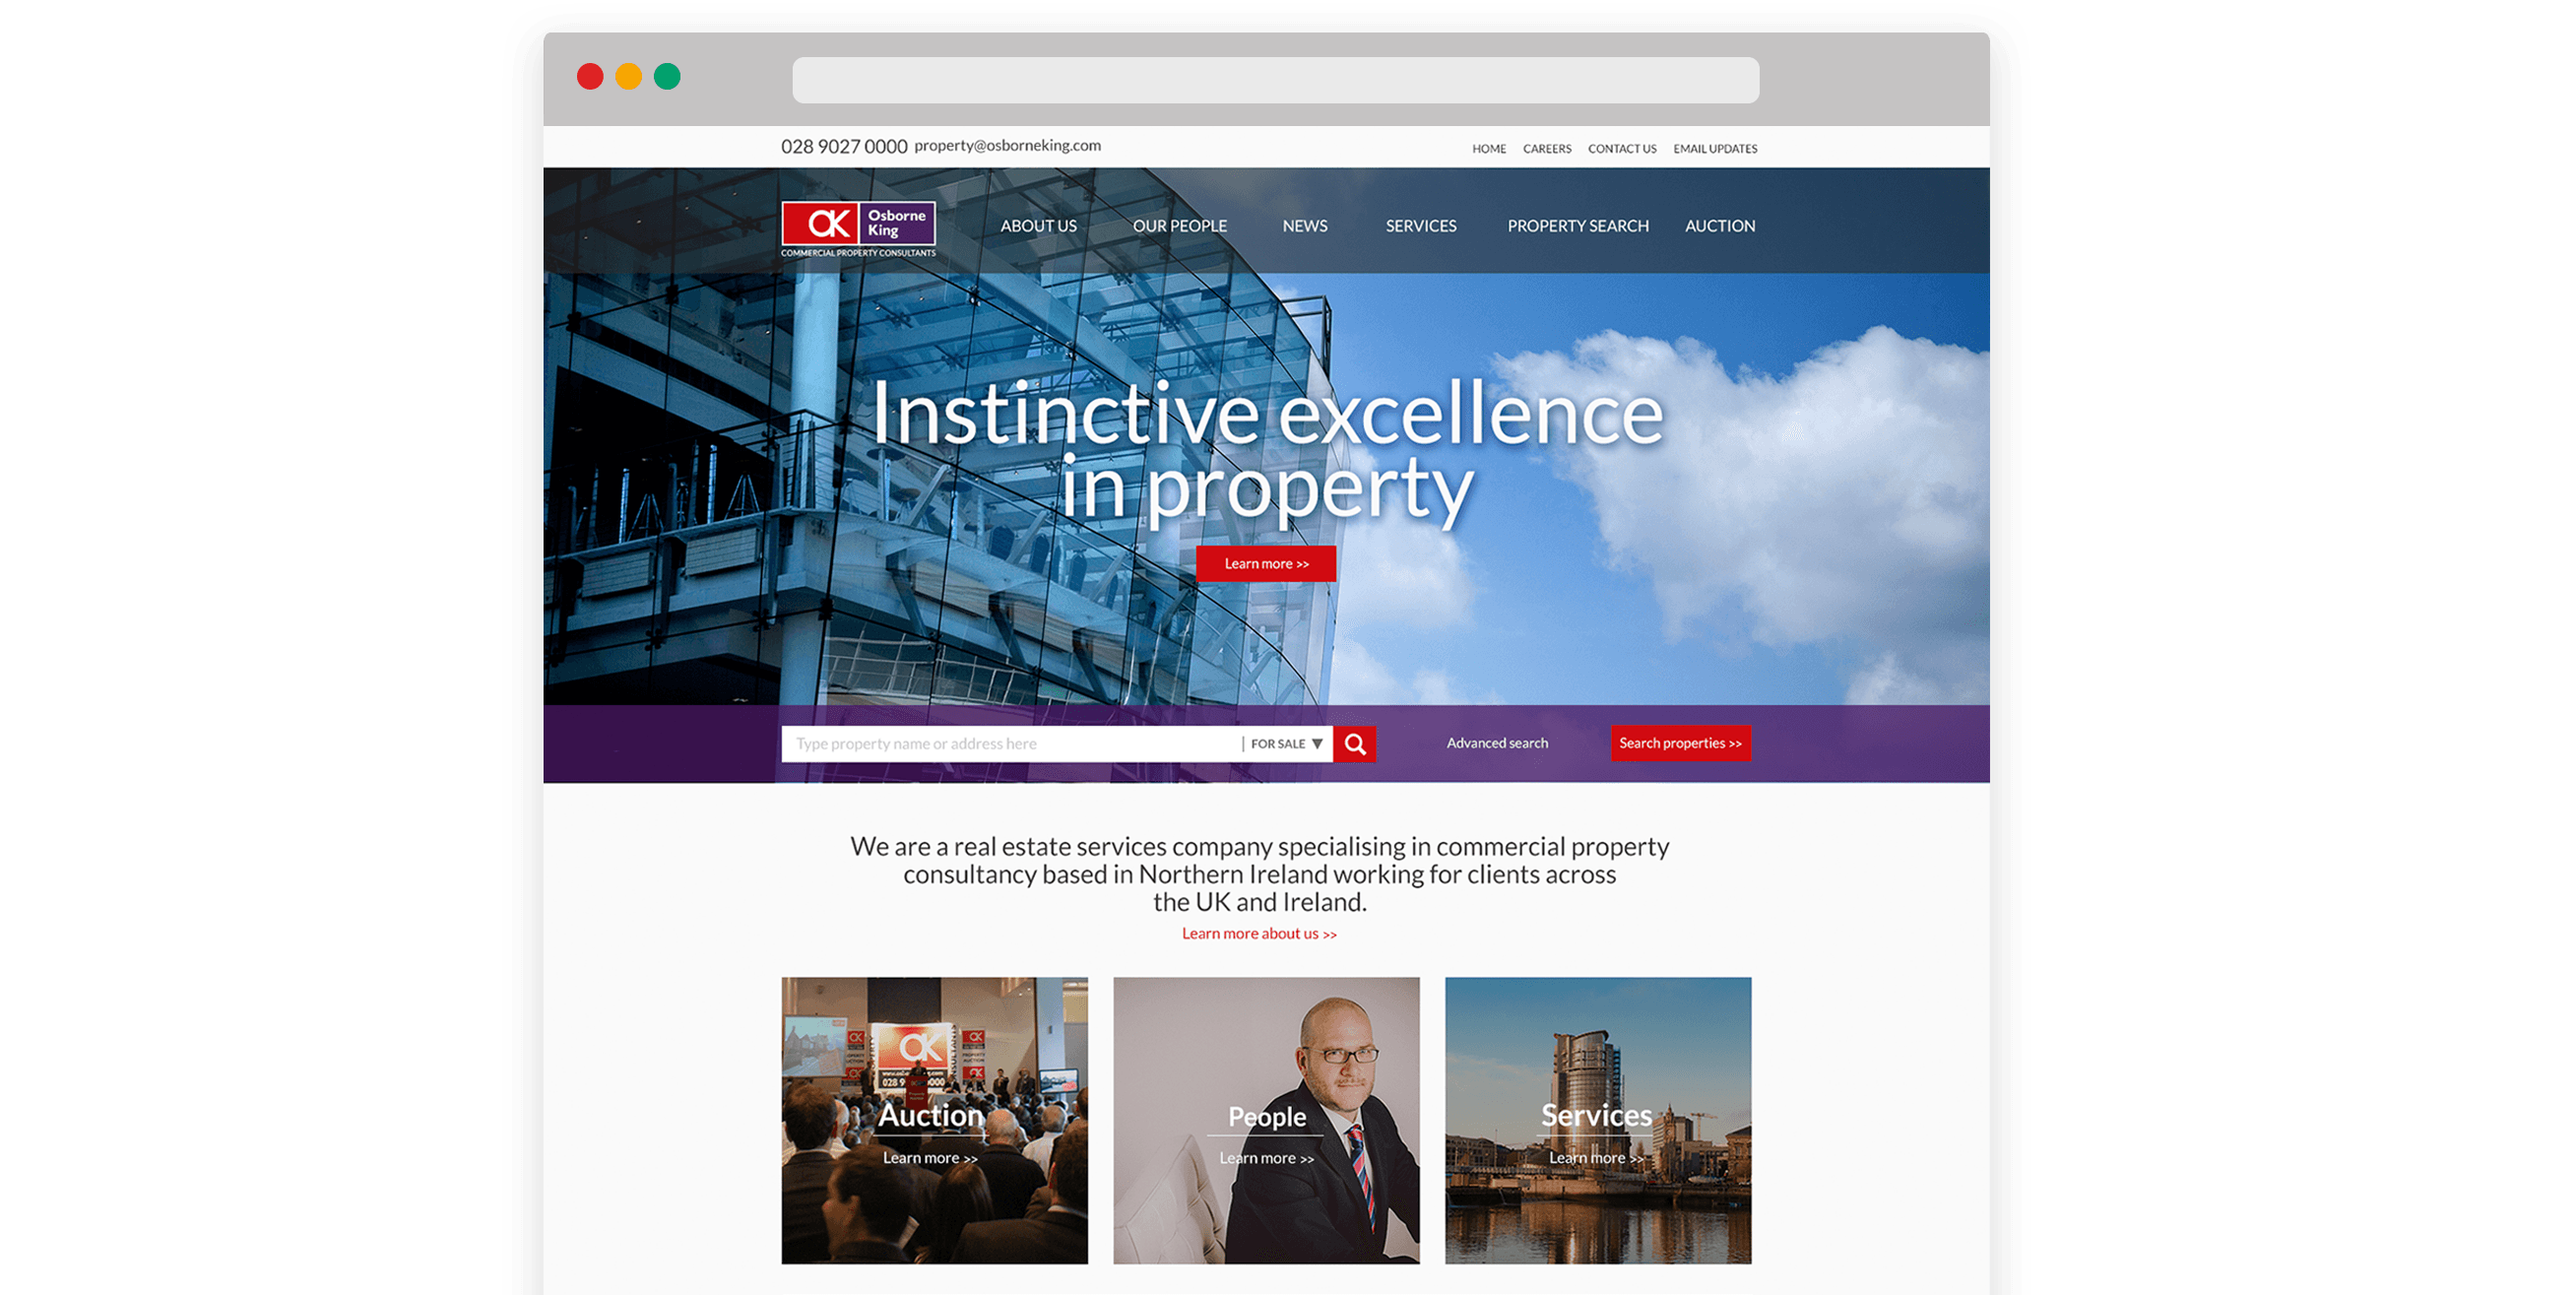The image size is (2576, 1295).
Task: Open the FOR SALE dropdown in search bar
Action: (x=1285, y=743)
